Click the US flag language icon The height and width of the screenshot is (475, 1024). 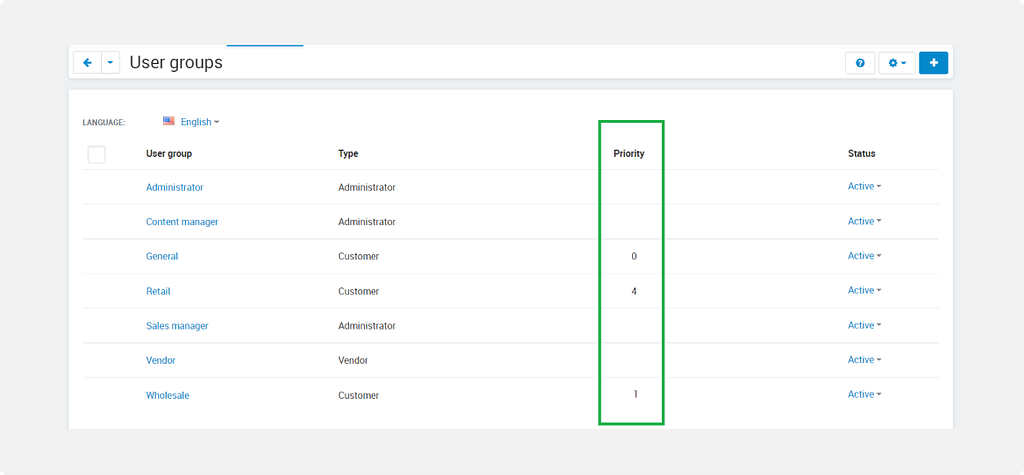click(169, 121)
